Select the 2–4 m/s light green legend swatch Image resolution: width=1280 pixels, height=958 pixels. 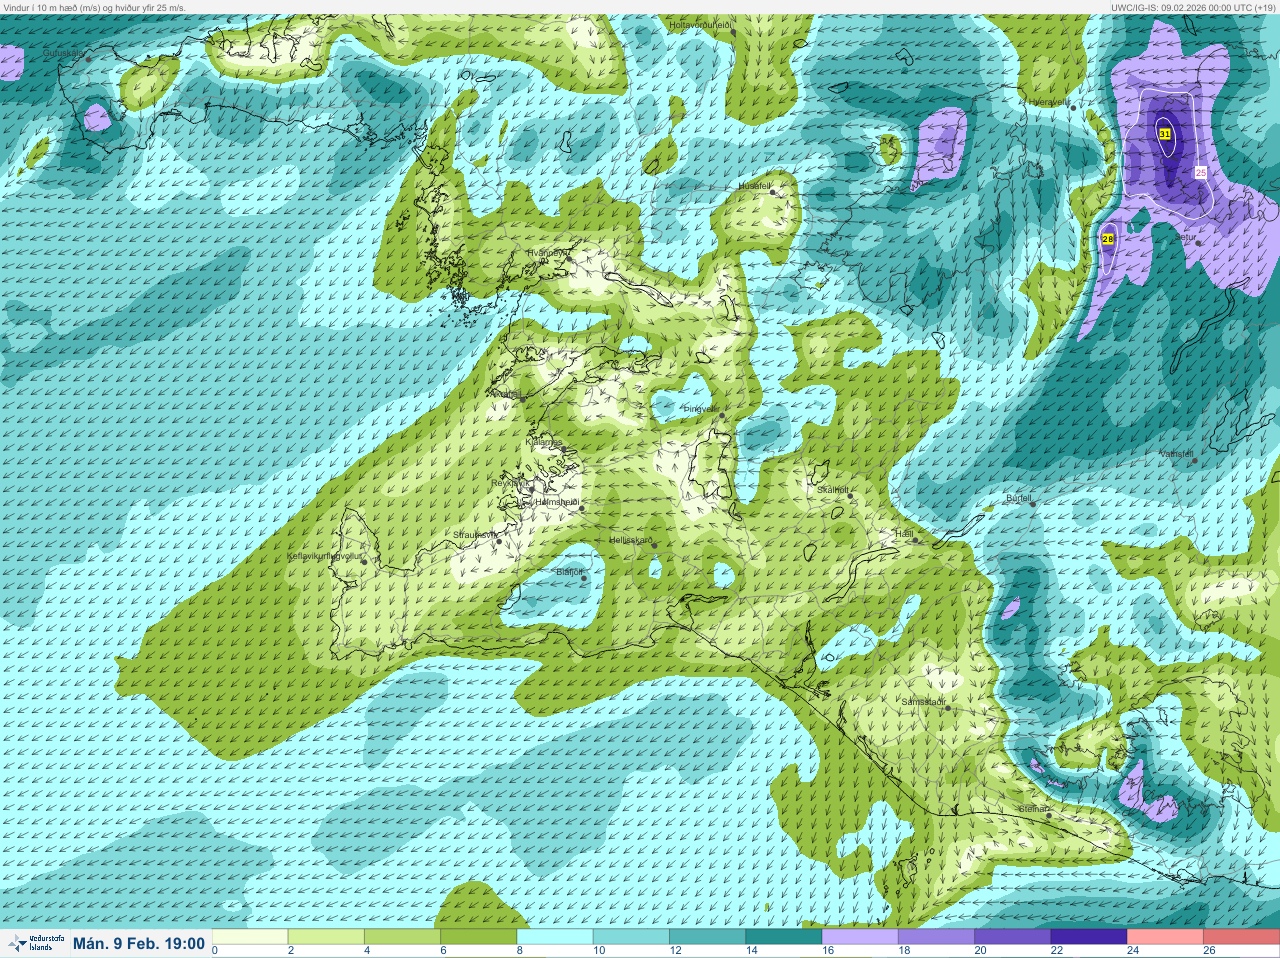click(326, 936)
